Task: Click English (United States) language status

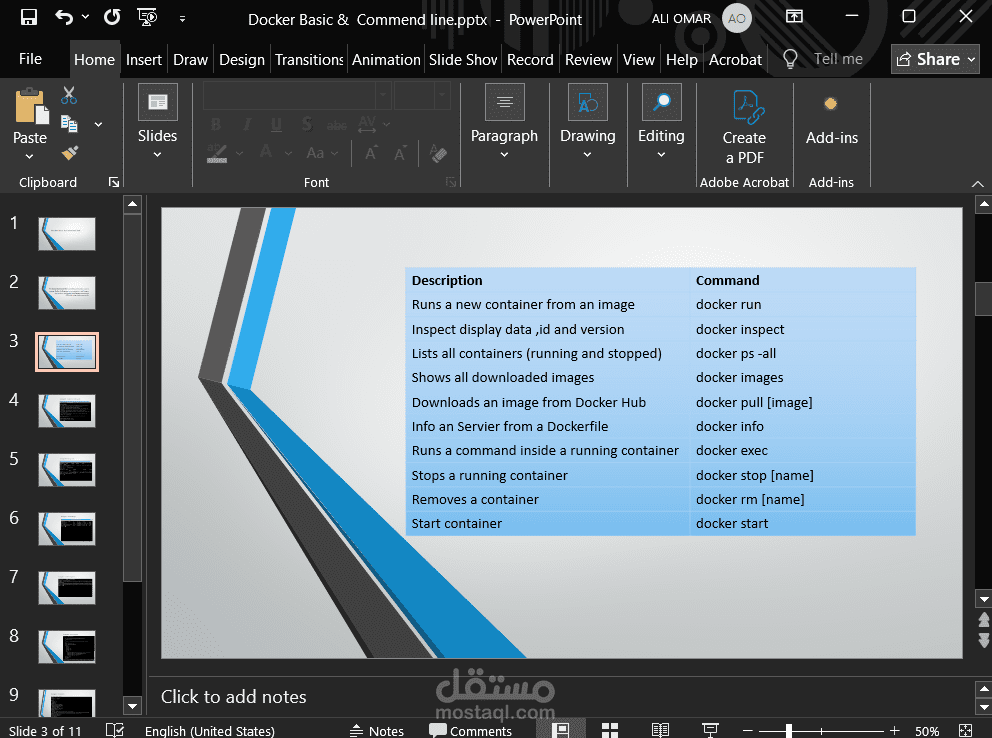Action: click(209, 731)
